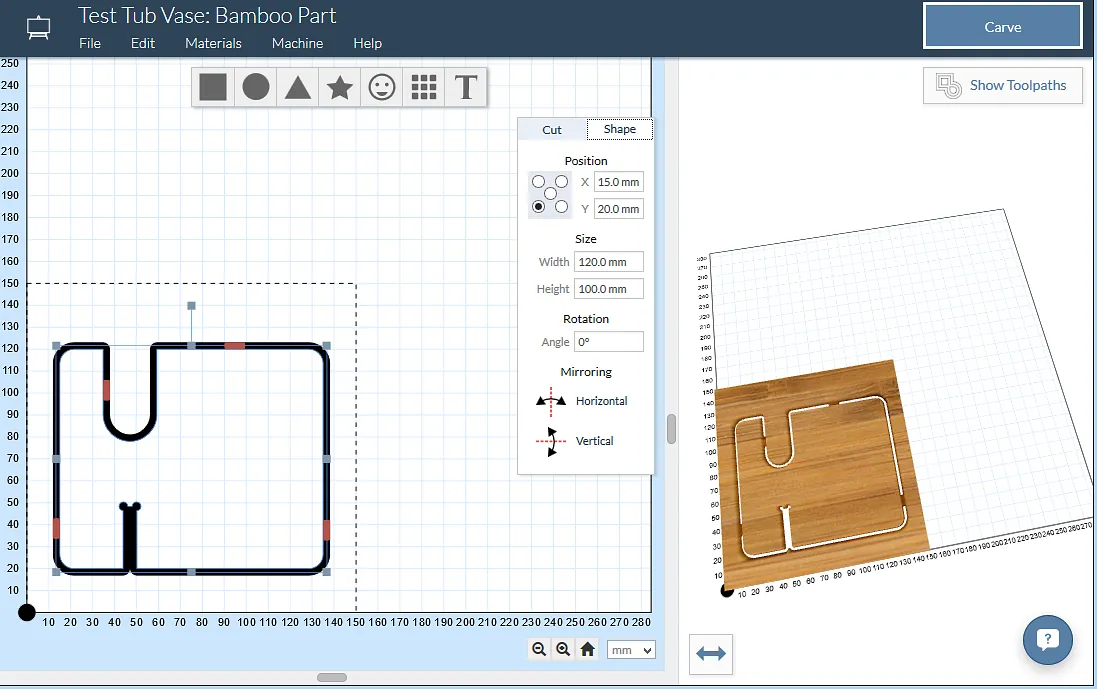This screenshot has height=689, width=1097.
Task: Select the square shape tool
Action: (213, 87)
